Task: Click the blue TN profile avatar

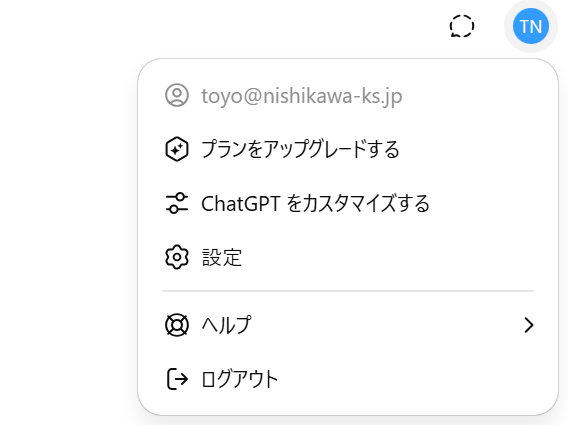Action: click(531, 26)
